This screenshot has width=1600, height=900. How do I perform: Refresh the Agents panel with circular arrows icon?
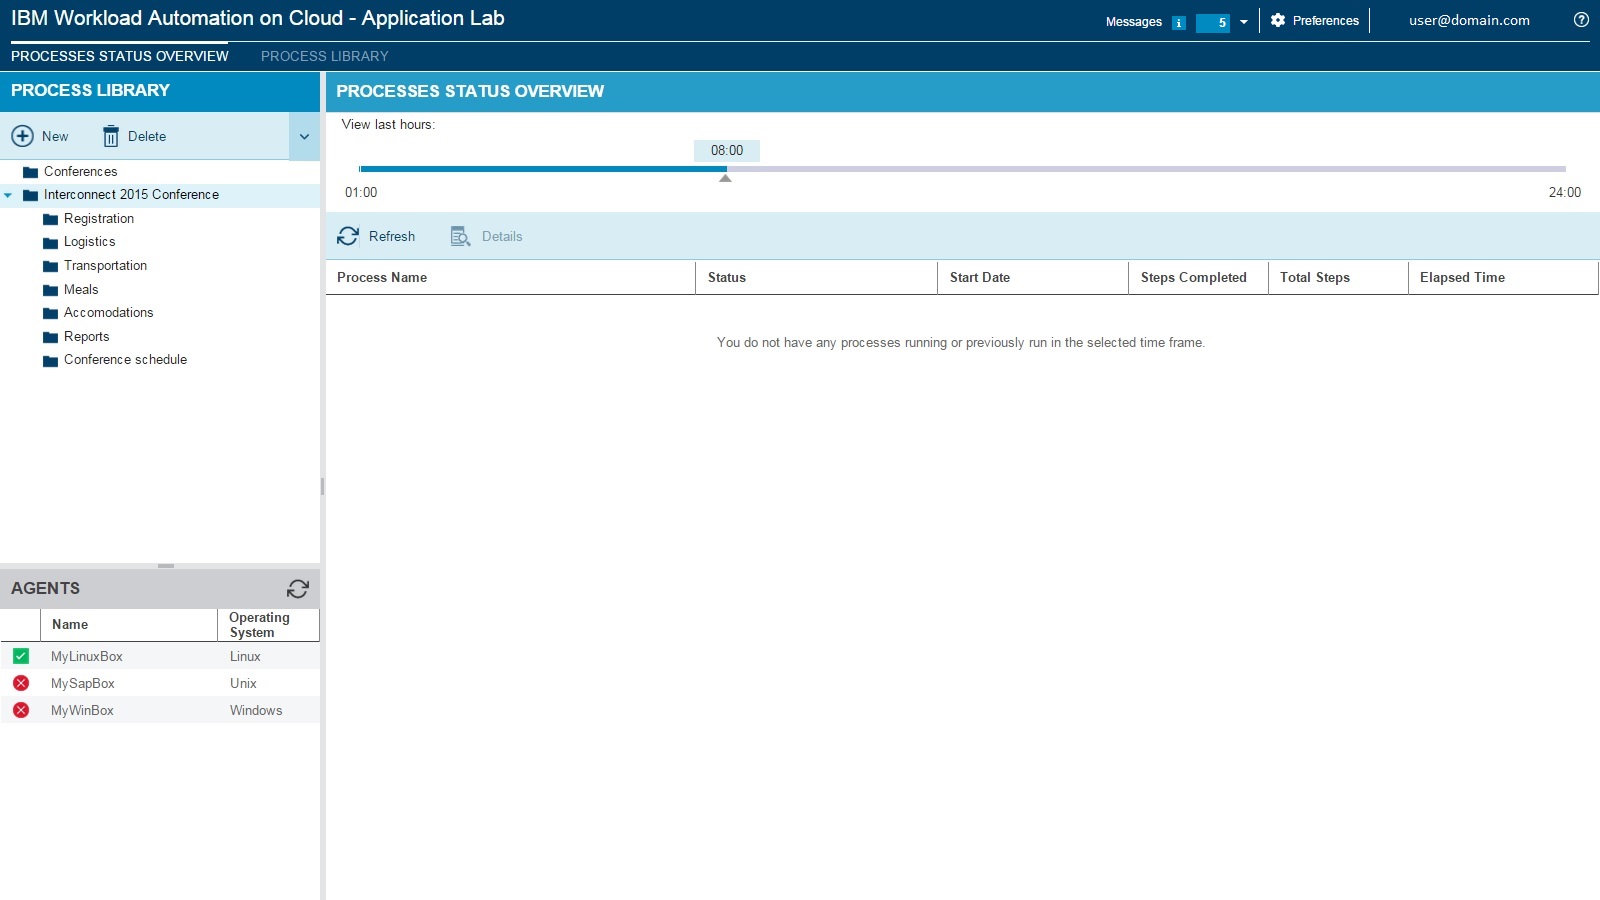coord(298,588)
